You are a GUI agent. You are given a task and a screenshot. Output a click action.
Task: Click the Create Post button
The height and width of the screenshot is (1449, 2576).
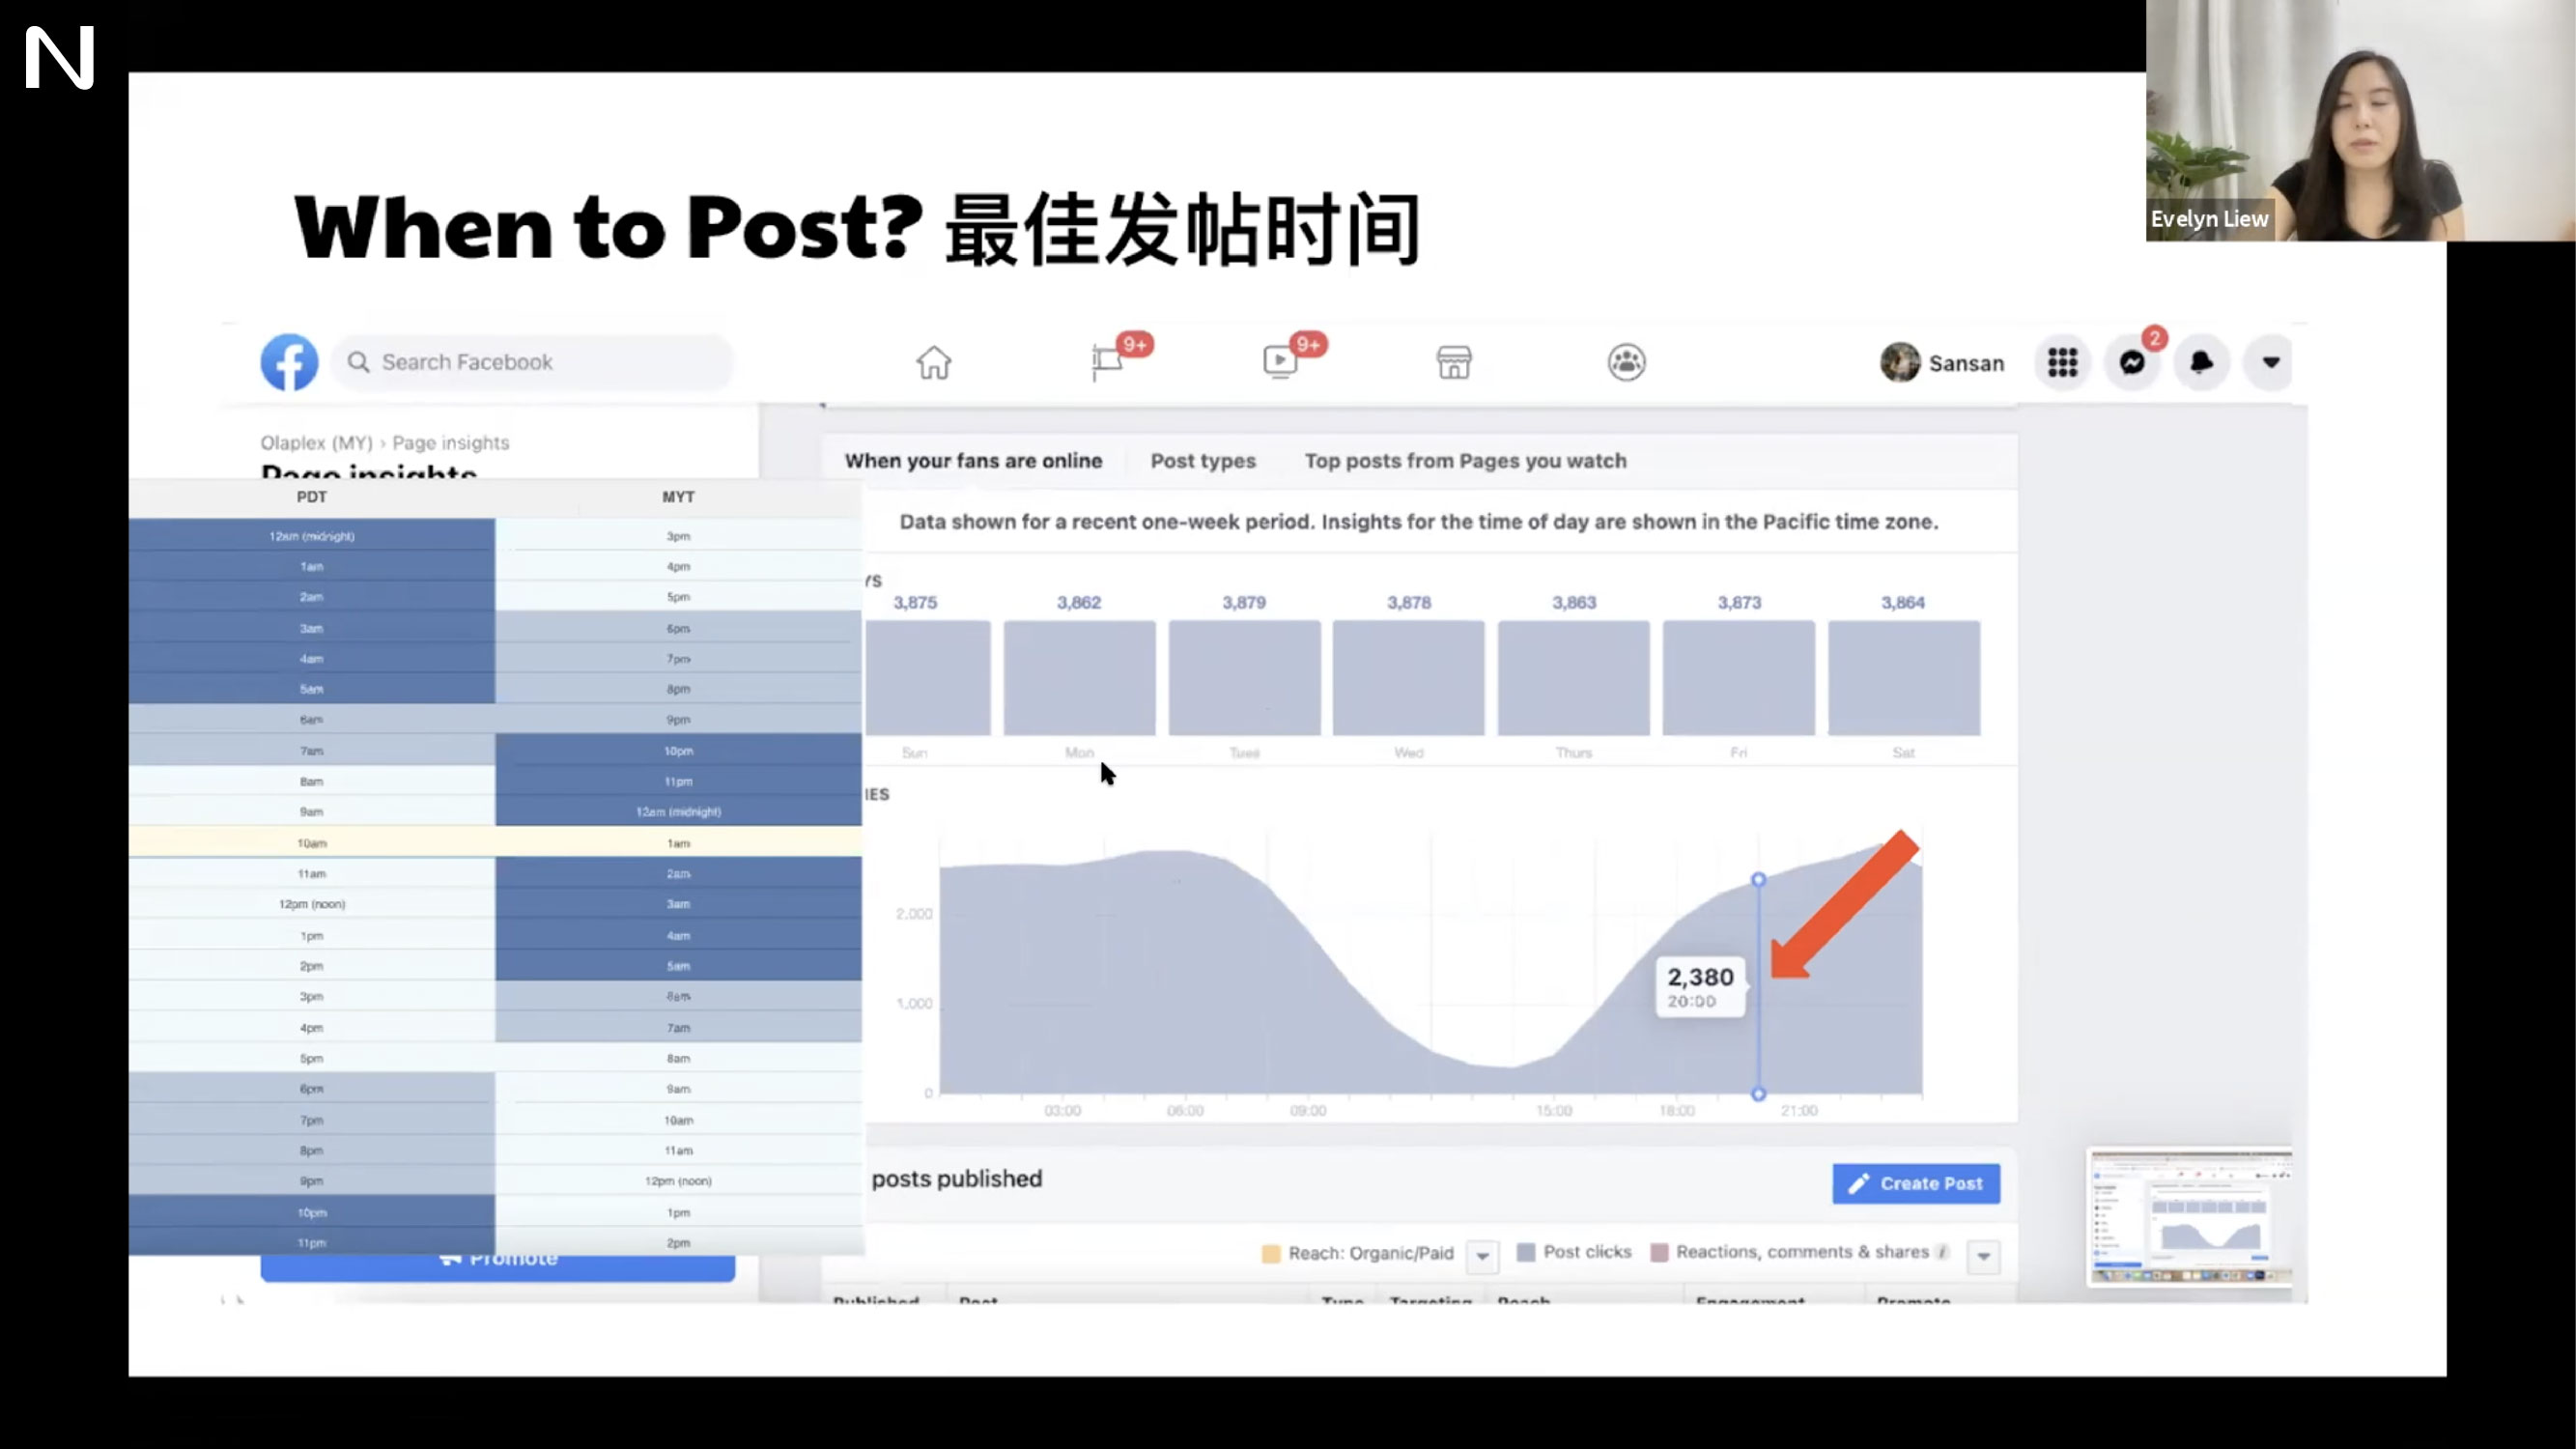[x=1916, y=1183]
